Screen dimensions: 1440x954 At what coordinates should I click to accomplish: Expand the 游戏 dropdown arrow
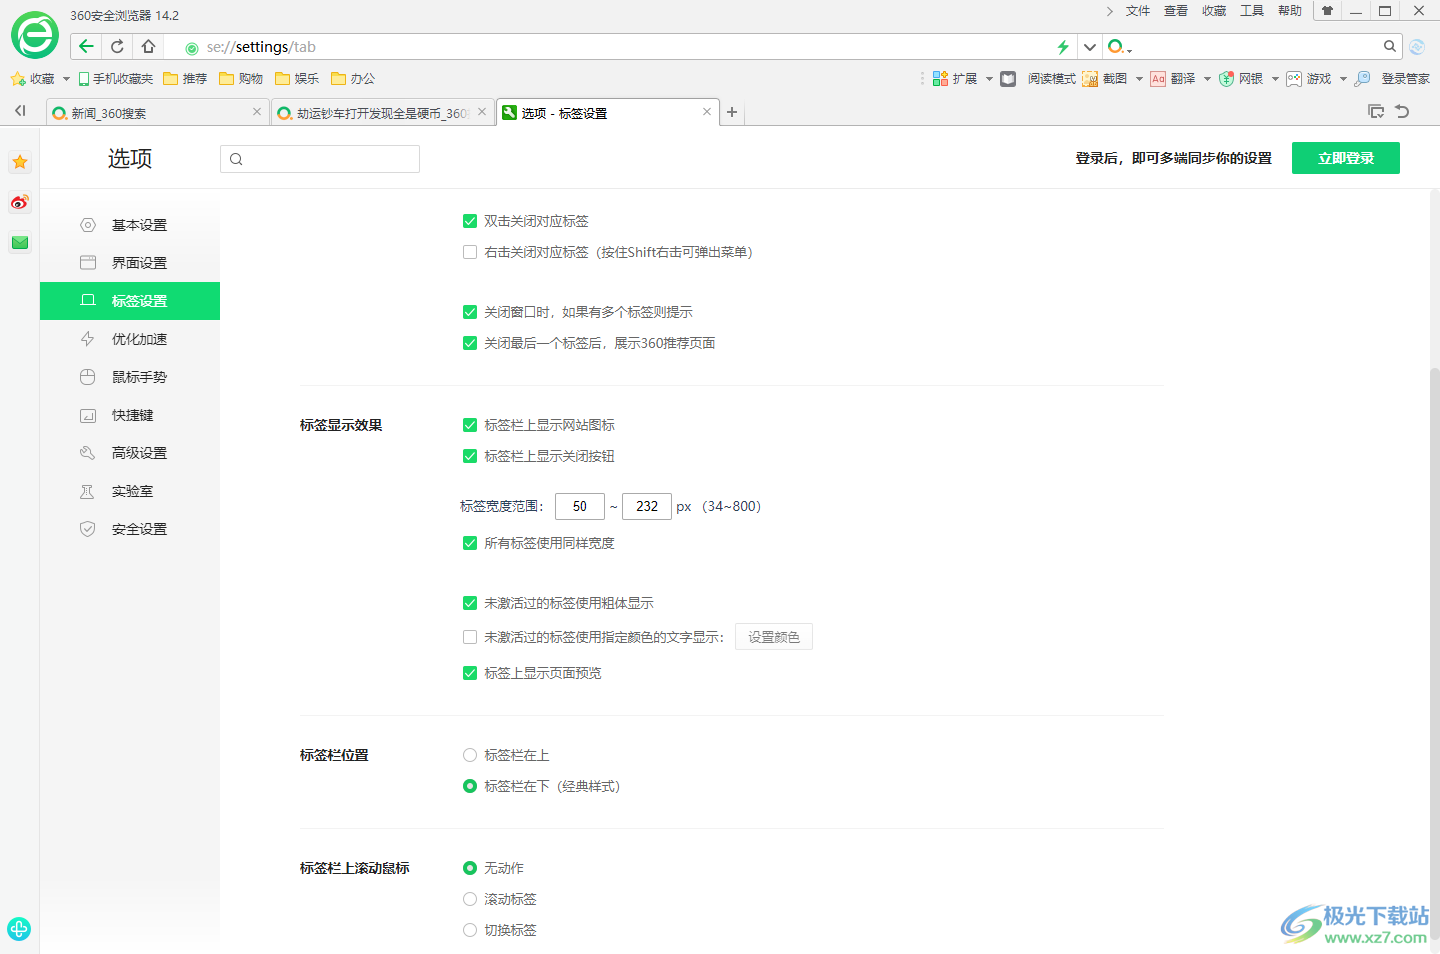pos(1343,78)
